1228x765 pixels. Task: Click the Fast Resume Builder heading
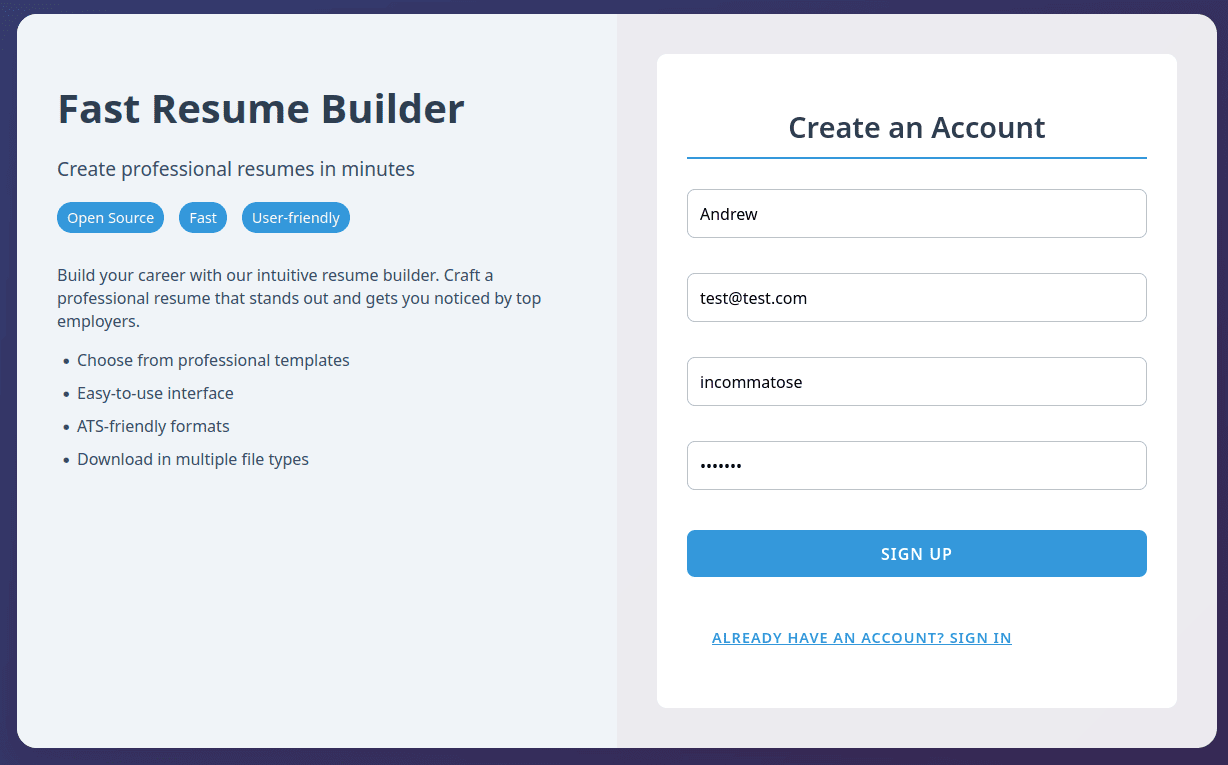coord(261,109)
